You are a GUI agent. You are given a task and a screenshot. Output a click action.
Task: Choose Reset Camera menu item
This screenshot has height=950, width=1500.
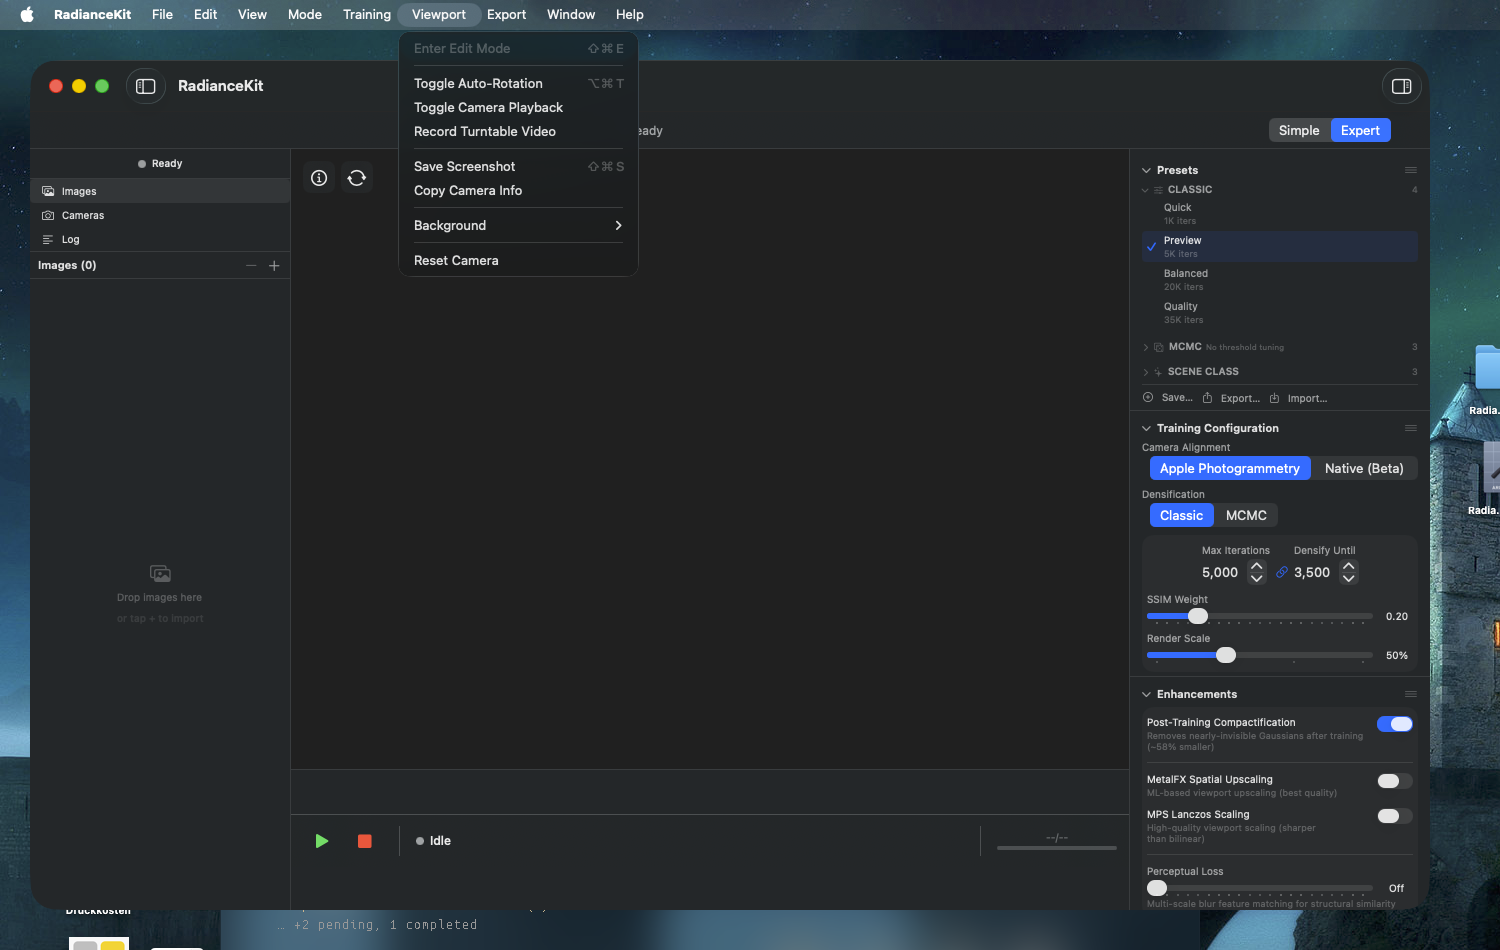tap(518, 260)
